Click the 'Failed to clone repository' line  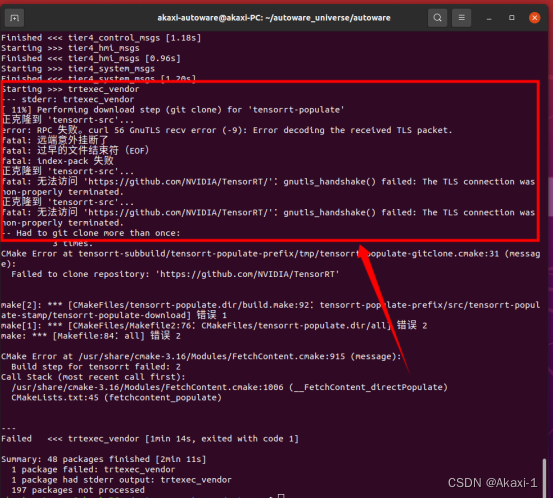tap(175, 274)
